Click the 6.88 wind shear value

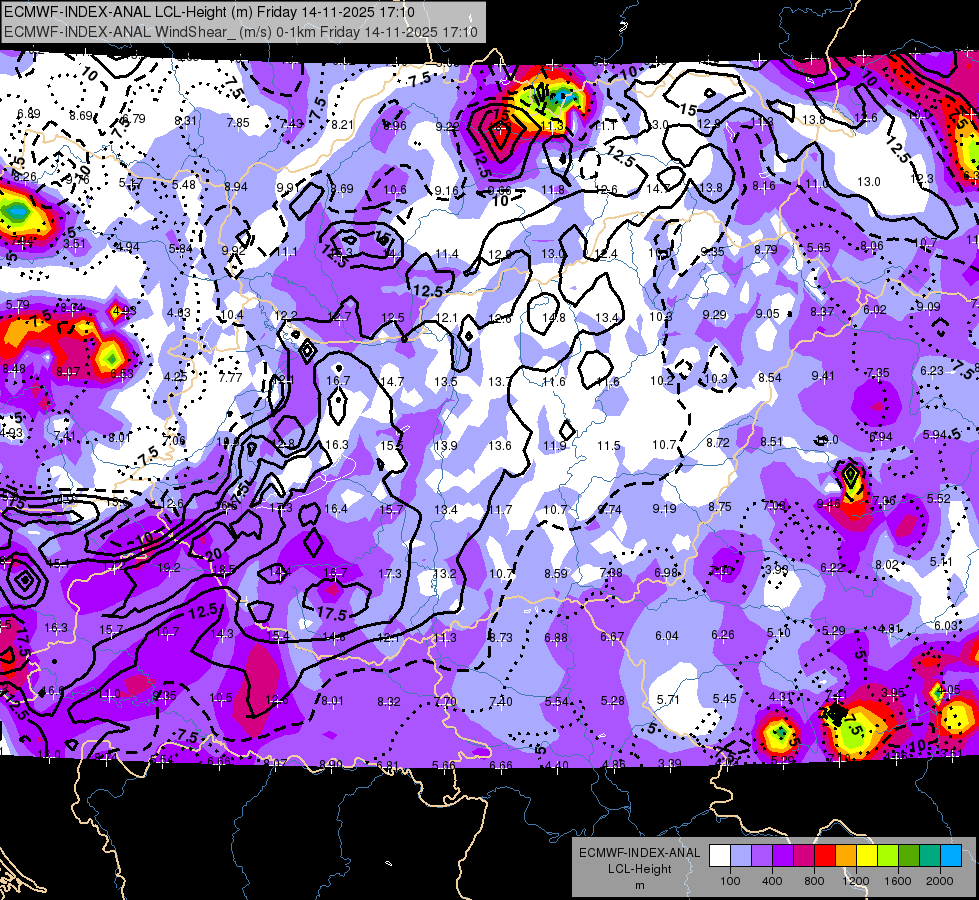556,637
